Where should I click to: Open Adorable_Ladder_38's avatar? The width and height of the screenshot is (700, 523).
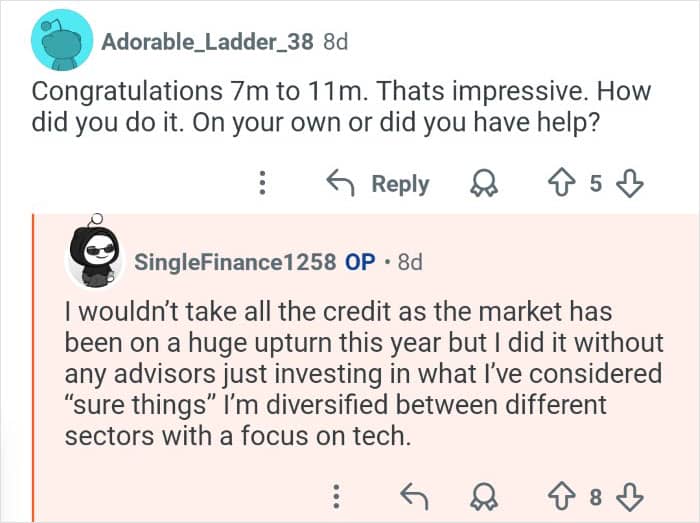(62, 41)
